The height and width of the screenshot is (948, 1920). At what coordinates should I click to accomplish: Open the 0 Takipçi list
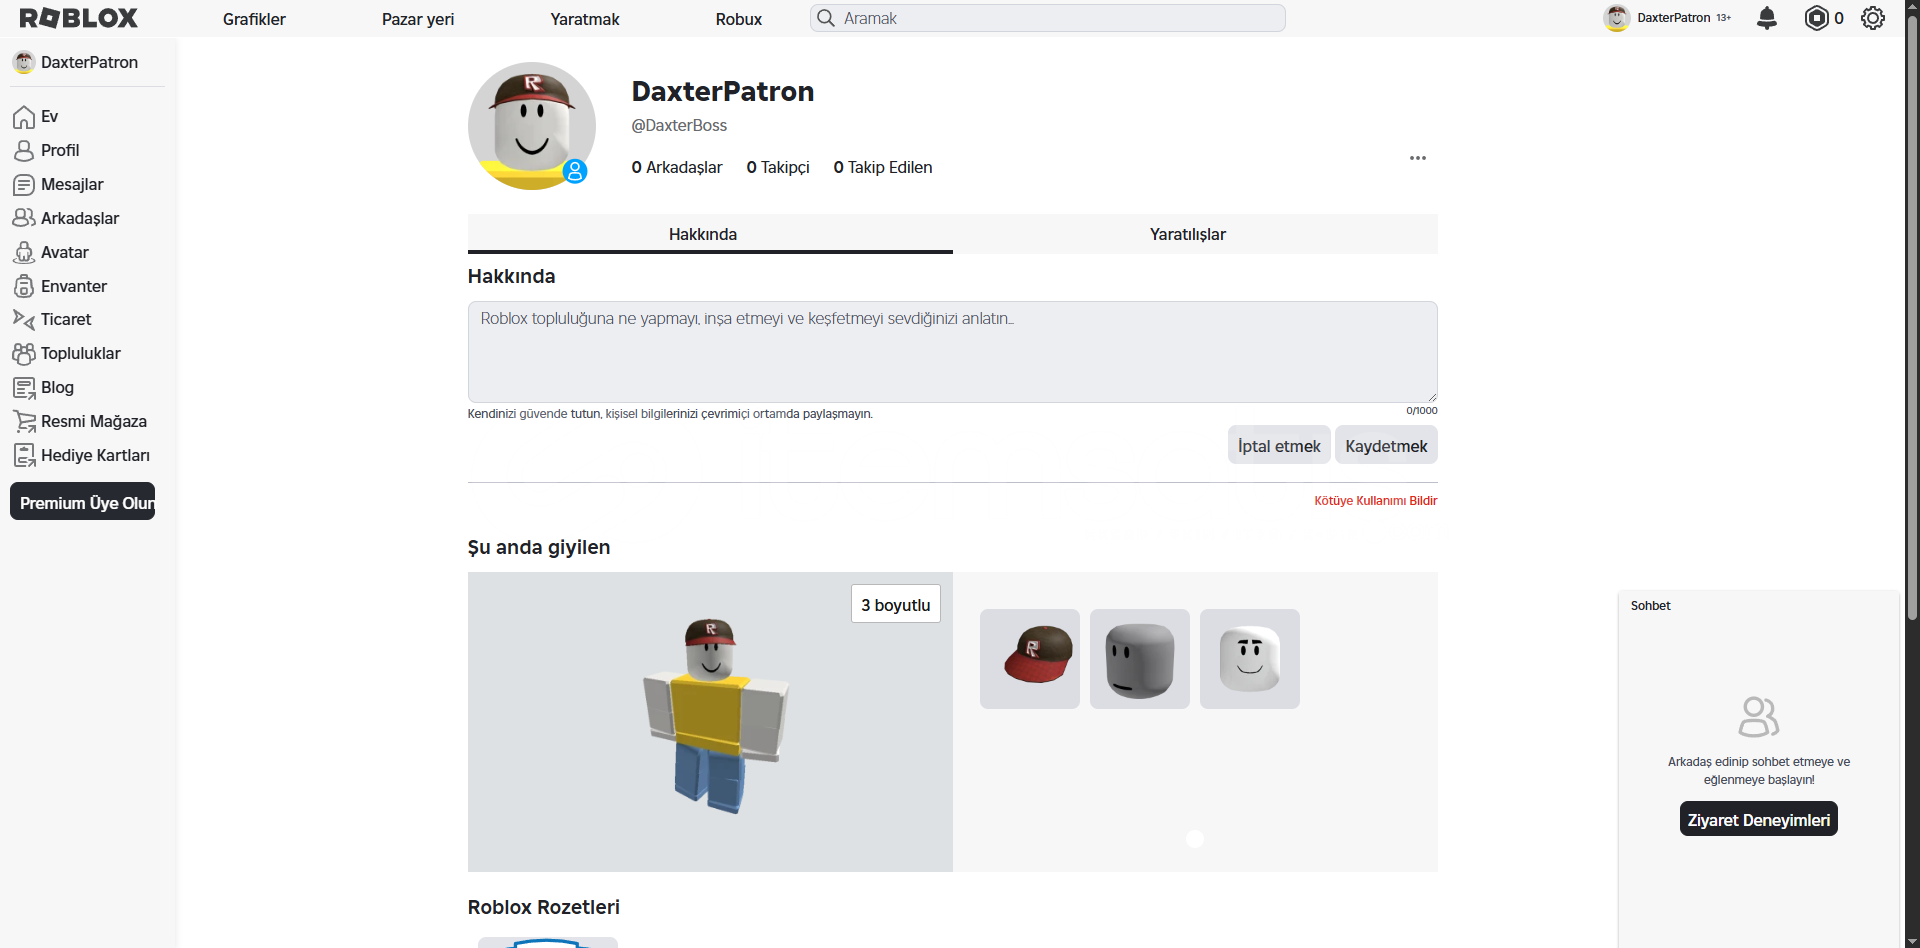(778, 167)
